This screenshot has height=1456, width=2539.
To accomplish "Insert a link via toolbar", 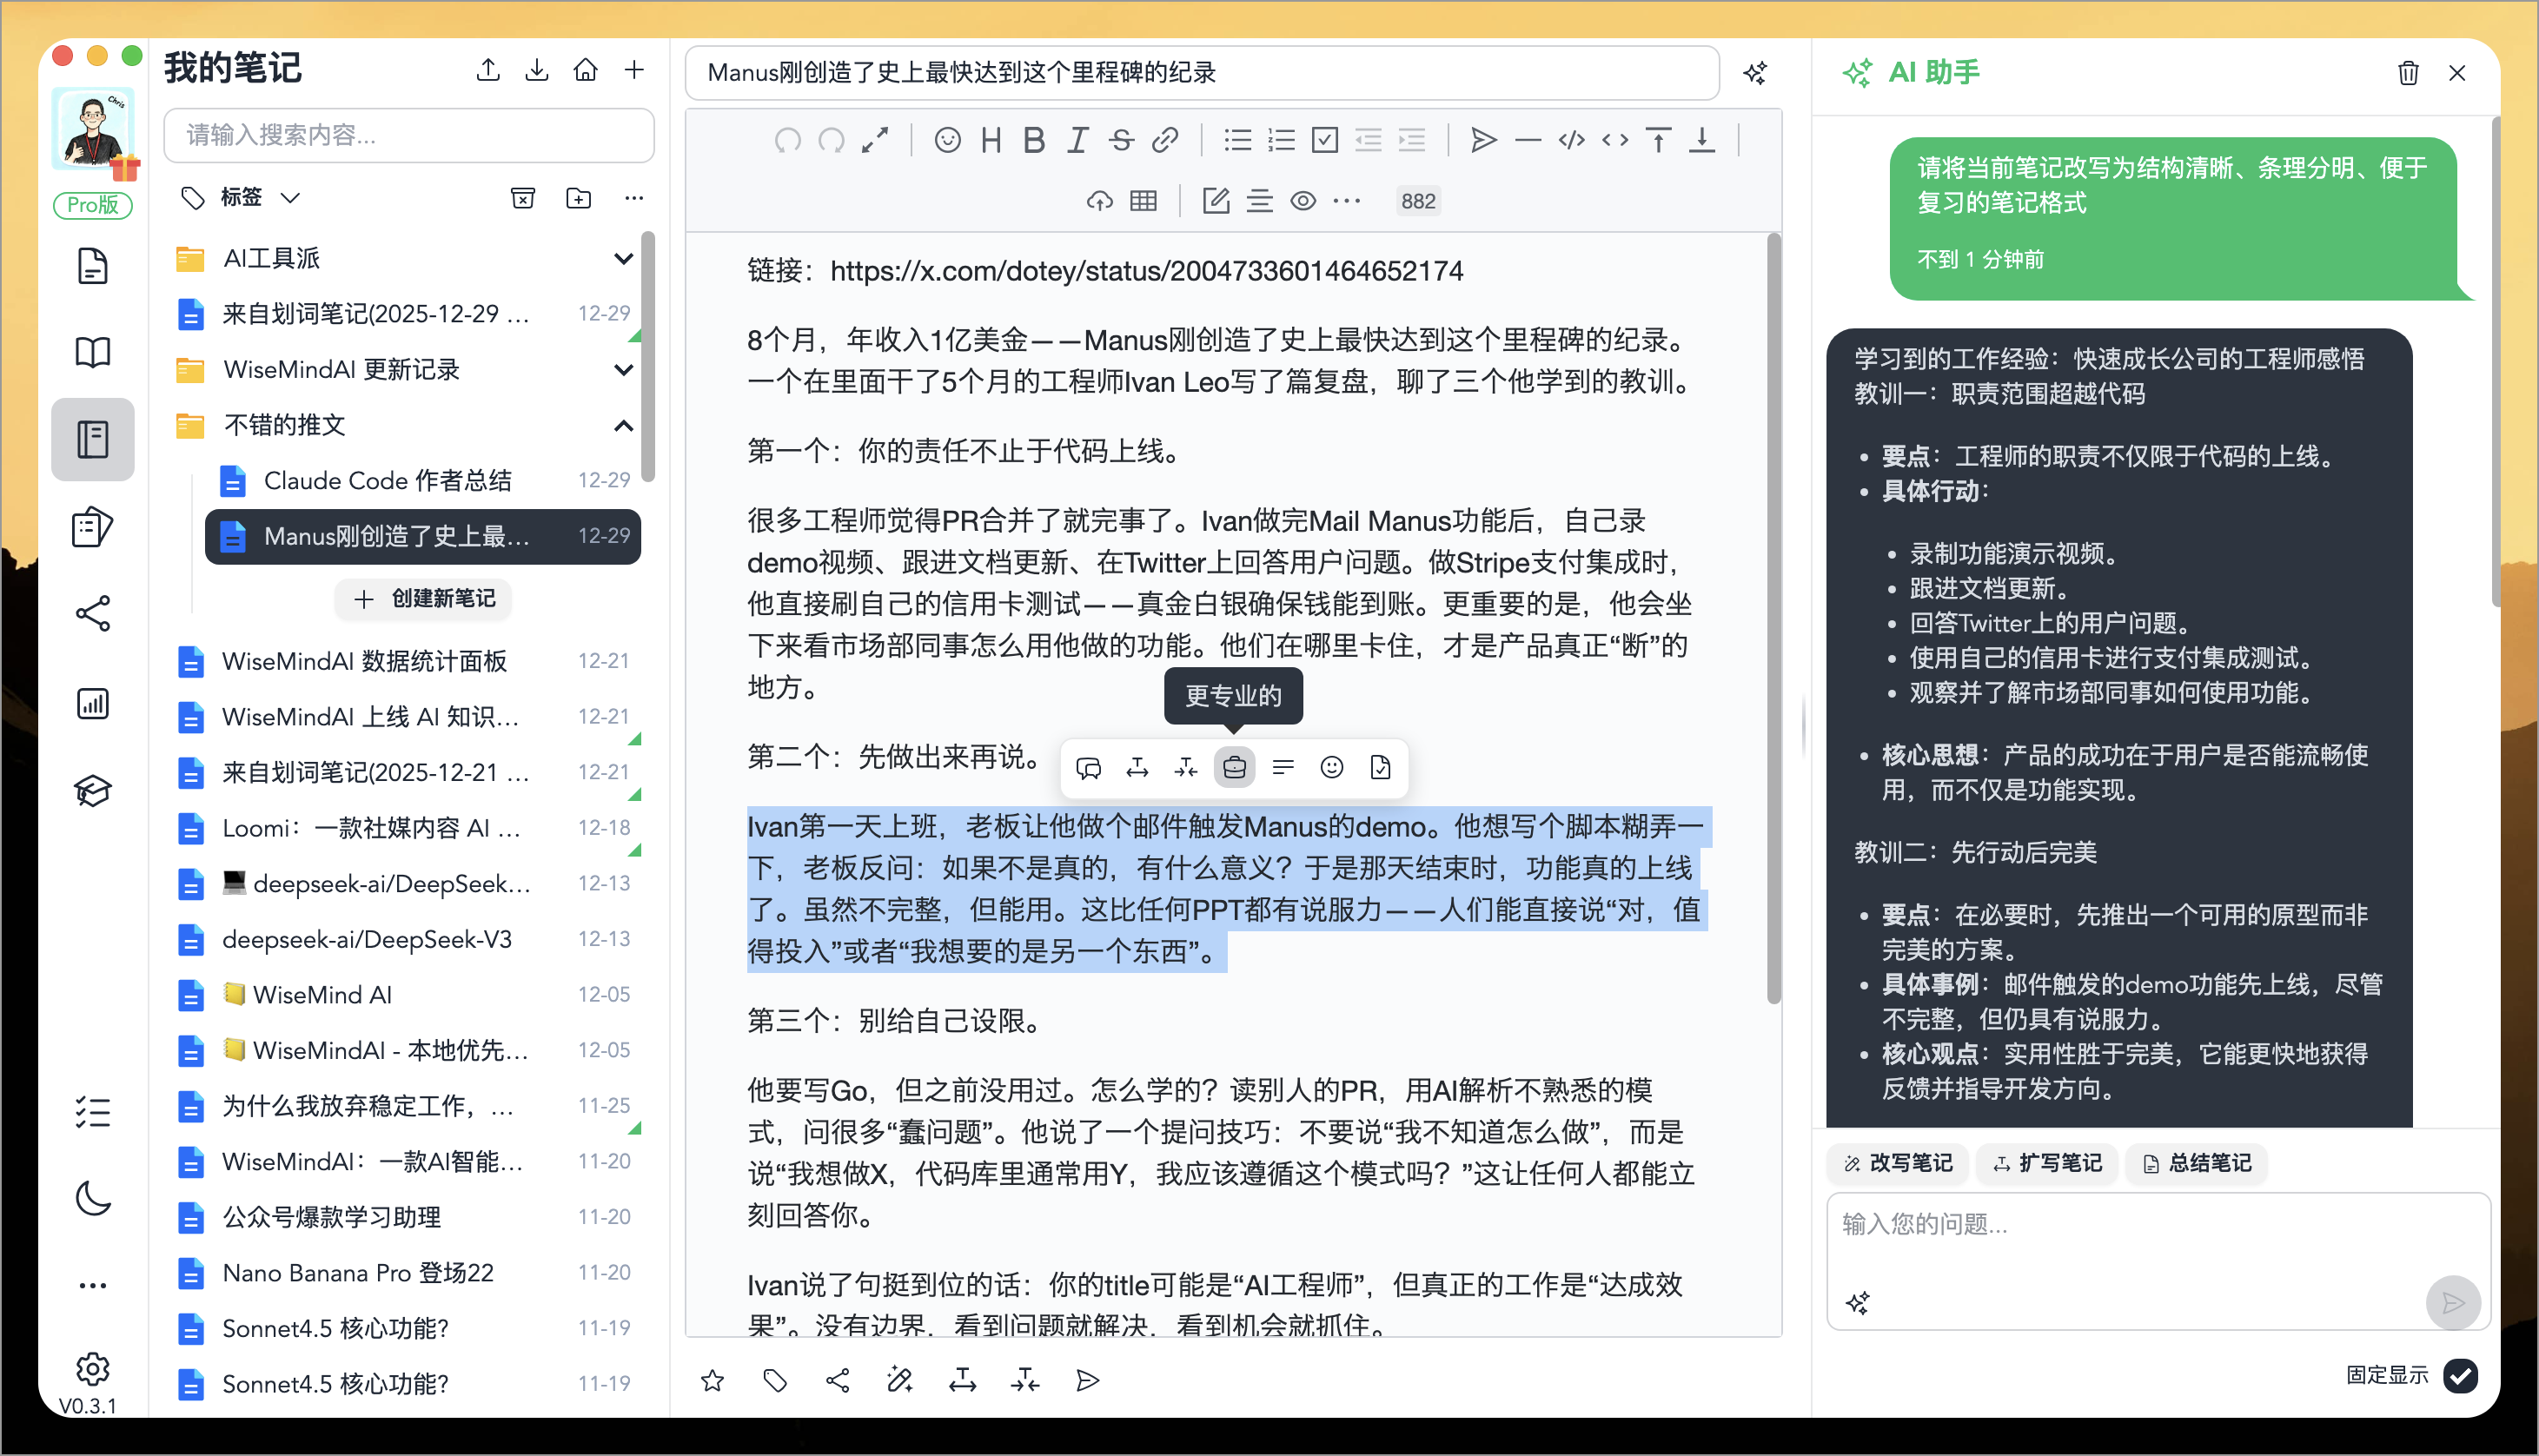I will pos(1164,140).
